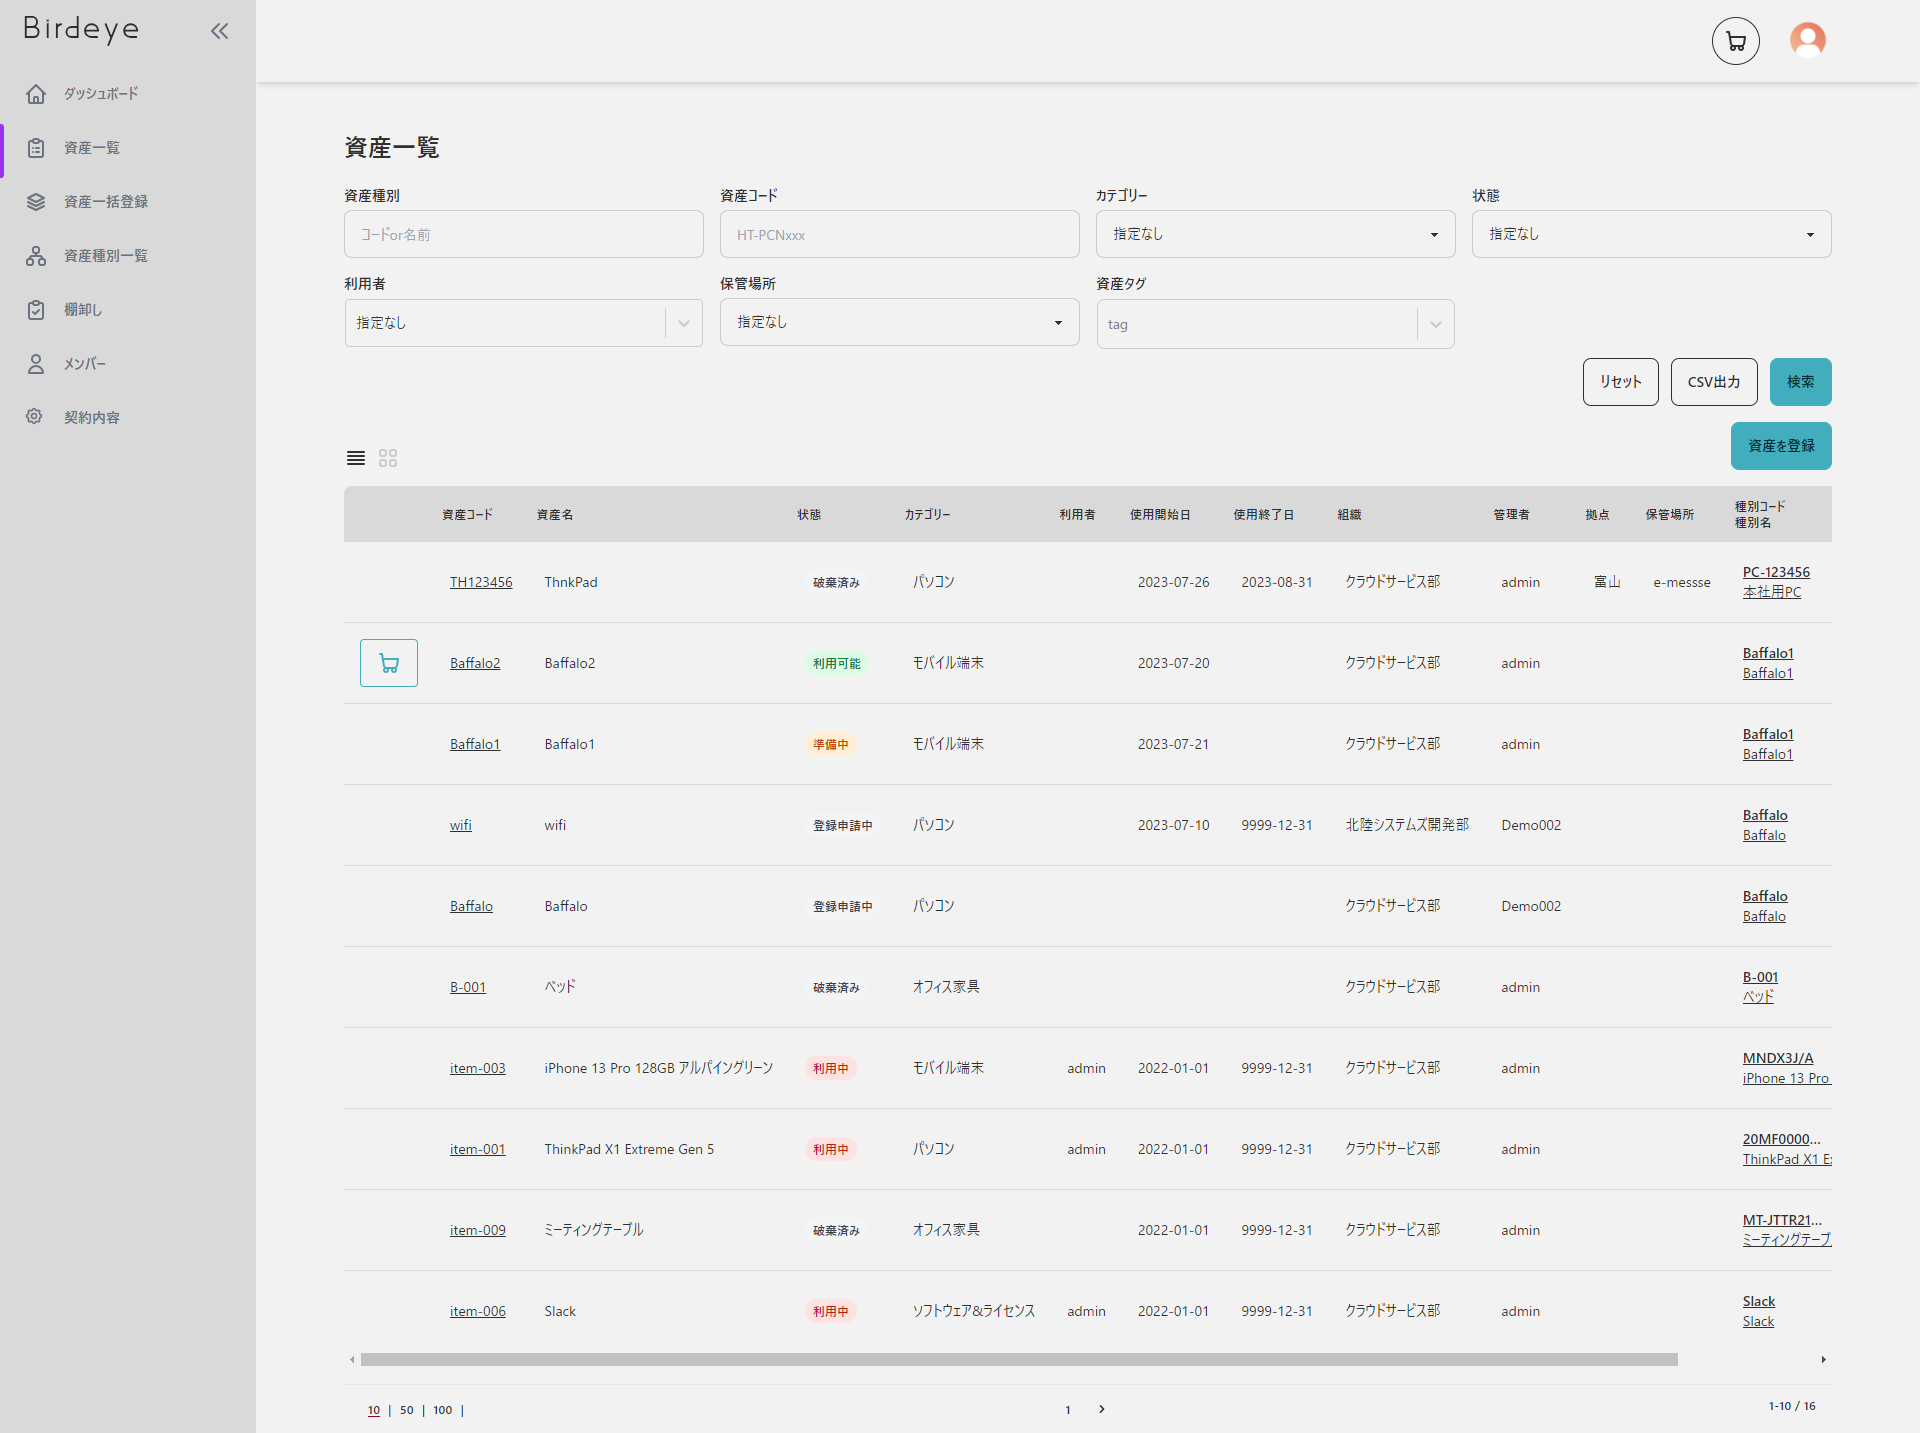This screenshot has height=1433, width=1920.
Task: Click the CSV出力 button
Action: (1713, 382)
